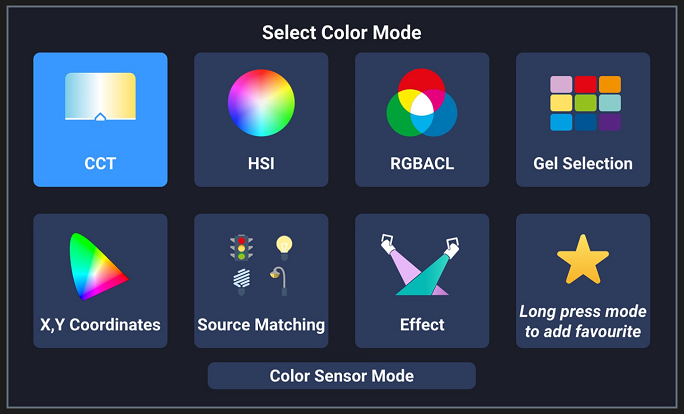Screen dimensions: 684x414
Task: Click the Gel Selection swatch grid icon
Action: click(x=585, y=103)
